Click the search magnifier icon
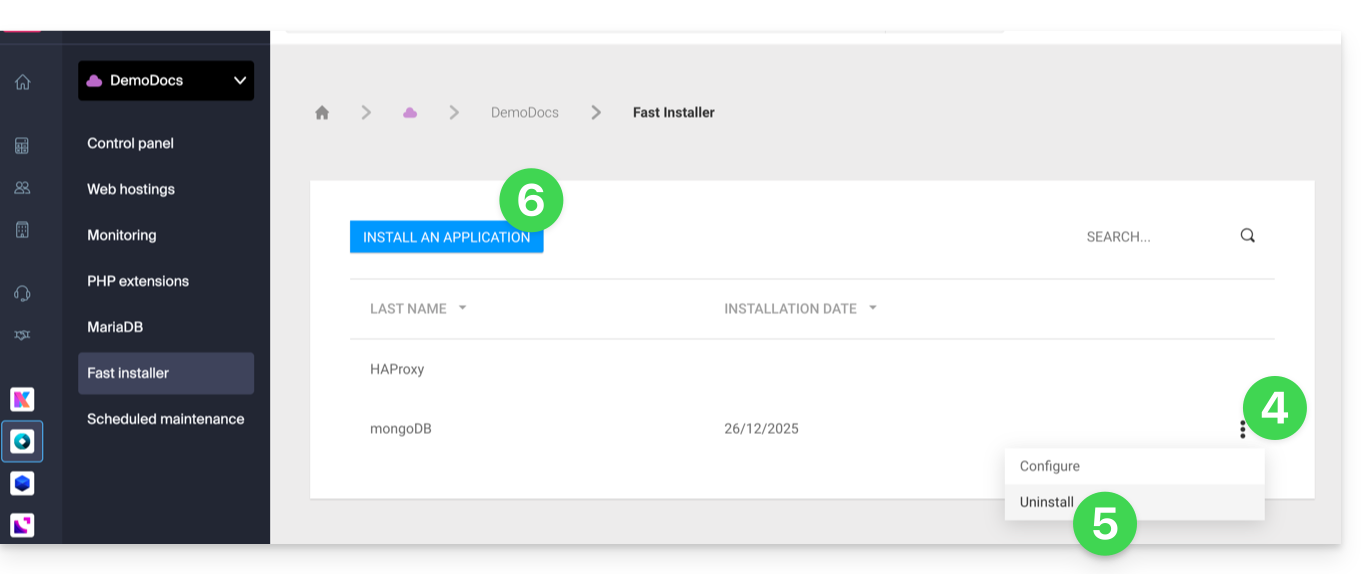This screenshot has width=1371, height=574. [1247, 236]
